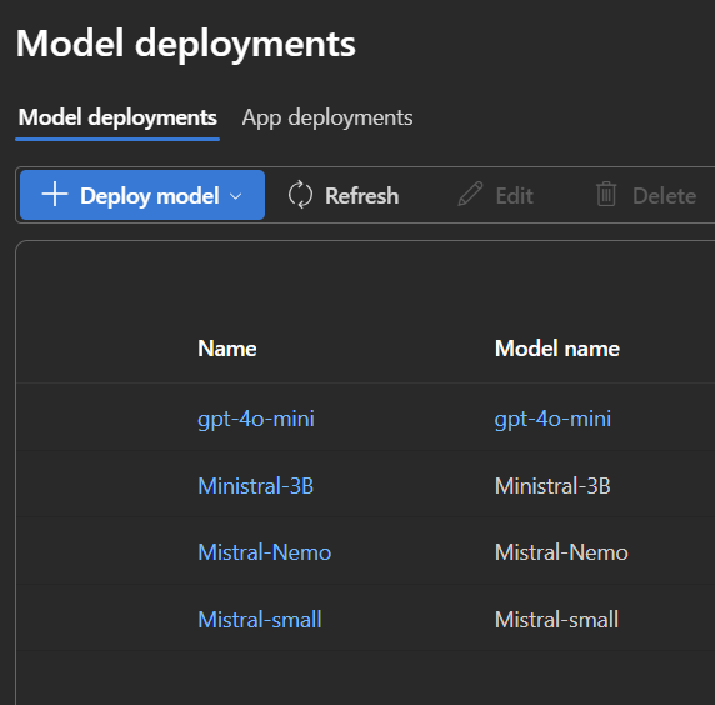Click the Deploy model button label
This screenshot has height=705, width=715.
[150, 196]
